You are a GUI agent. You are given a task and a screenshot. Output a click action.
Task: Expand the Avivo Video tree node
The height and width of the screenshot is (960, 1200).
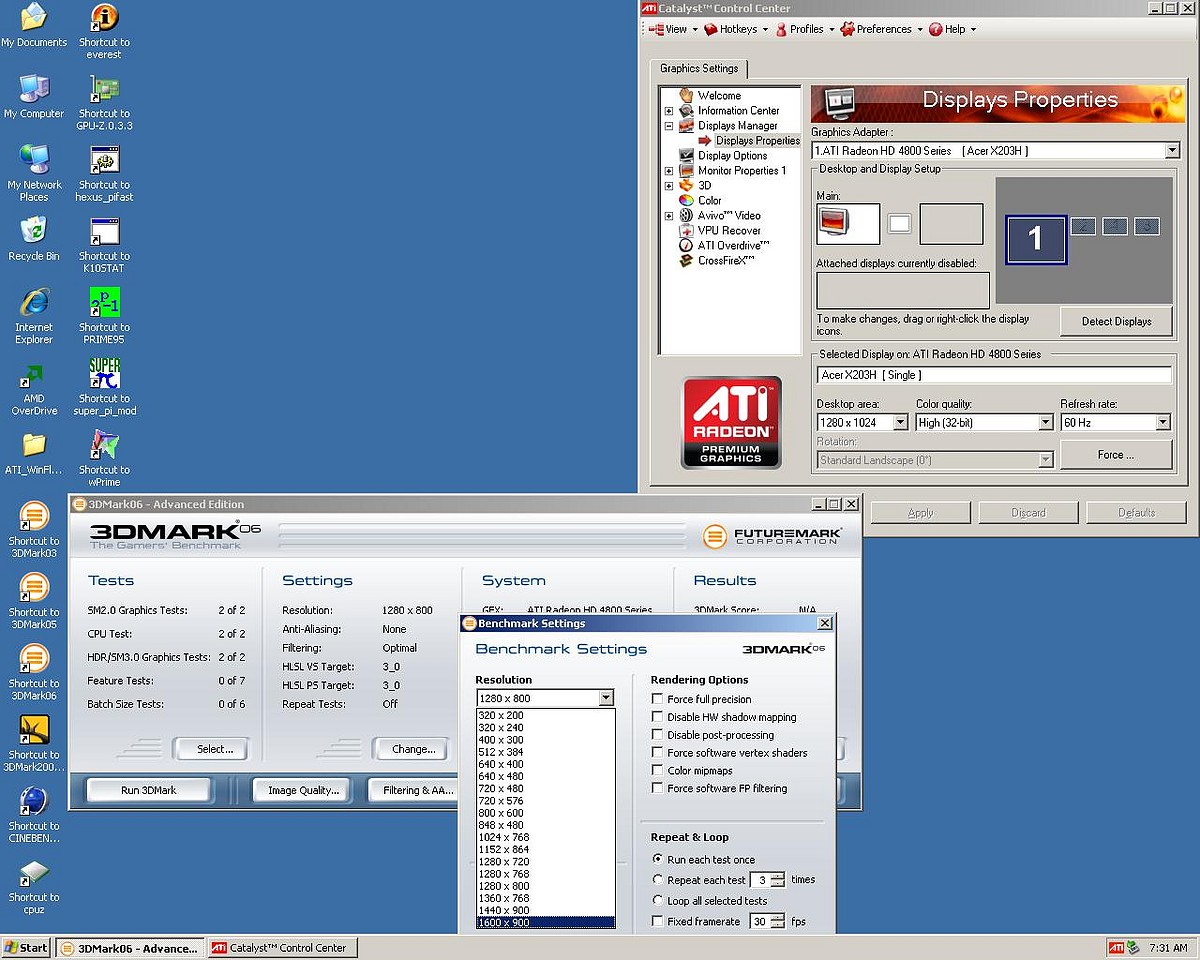coord(669,216)
